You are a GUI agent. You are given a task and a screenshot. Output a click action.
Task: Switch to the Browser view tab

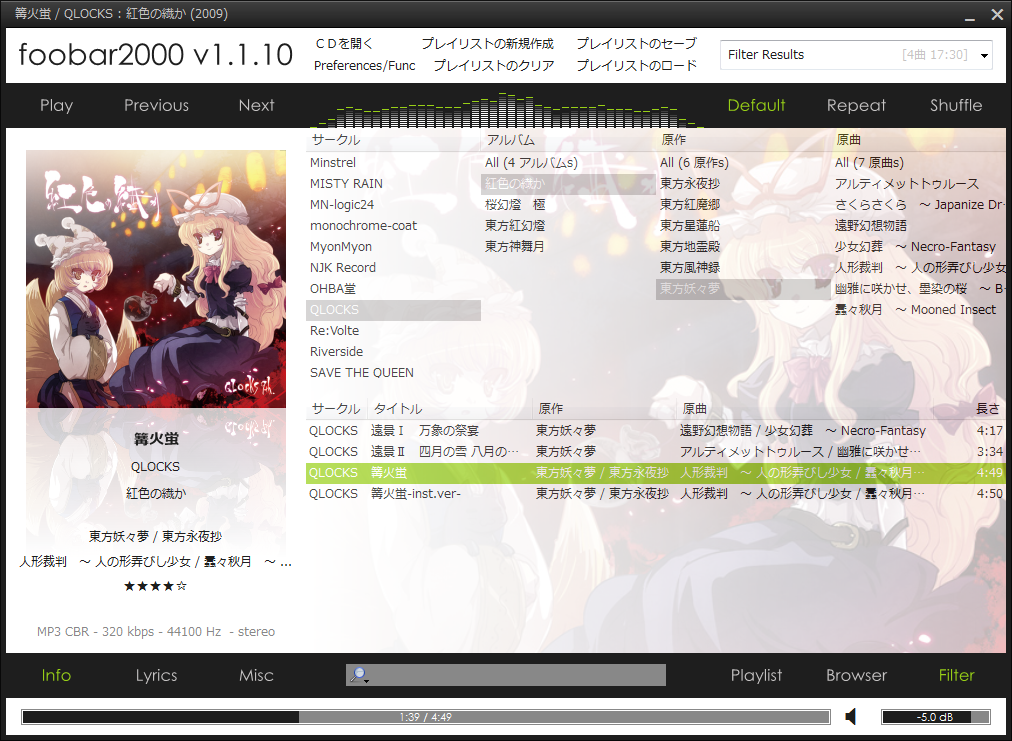coord(856,675)
